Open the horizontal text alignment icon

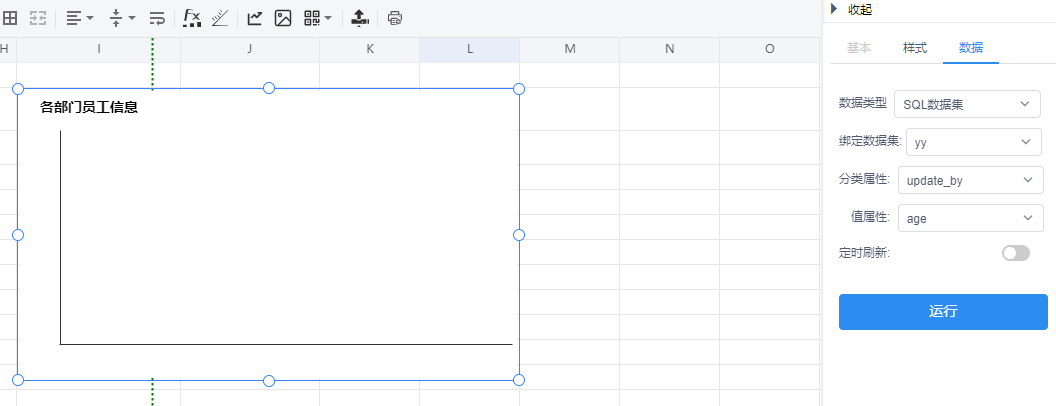pyautogui.click(x=74, y=18)
